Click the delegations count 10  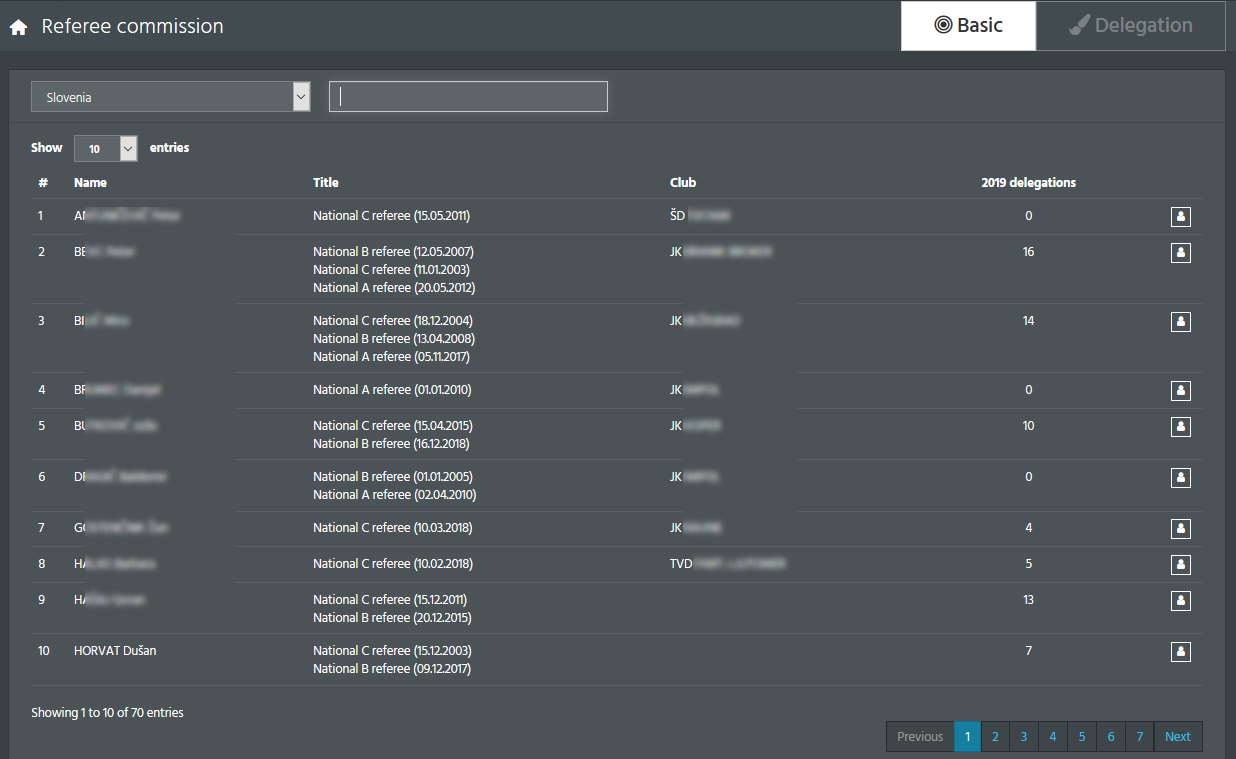click(x=1028, y=426)
